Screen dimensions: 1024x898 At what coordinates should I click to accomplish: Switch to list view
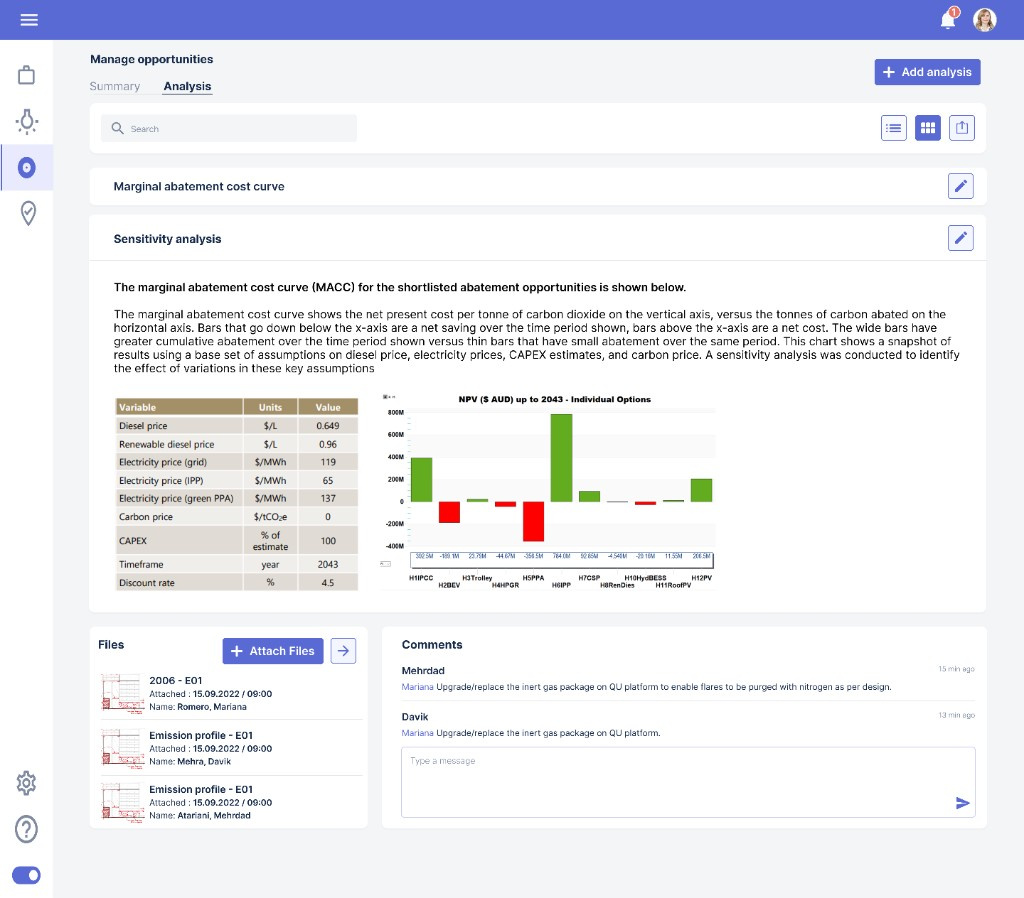893,128
